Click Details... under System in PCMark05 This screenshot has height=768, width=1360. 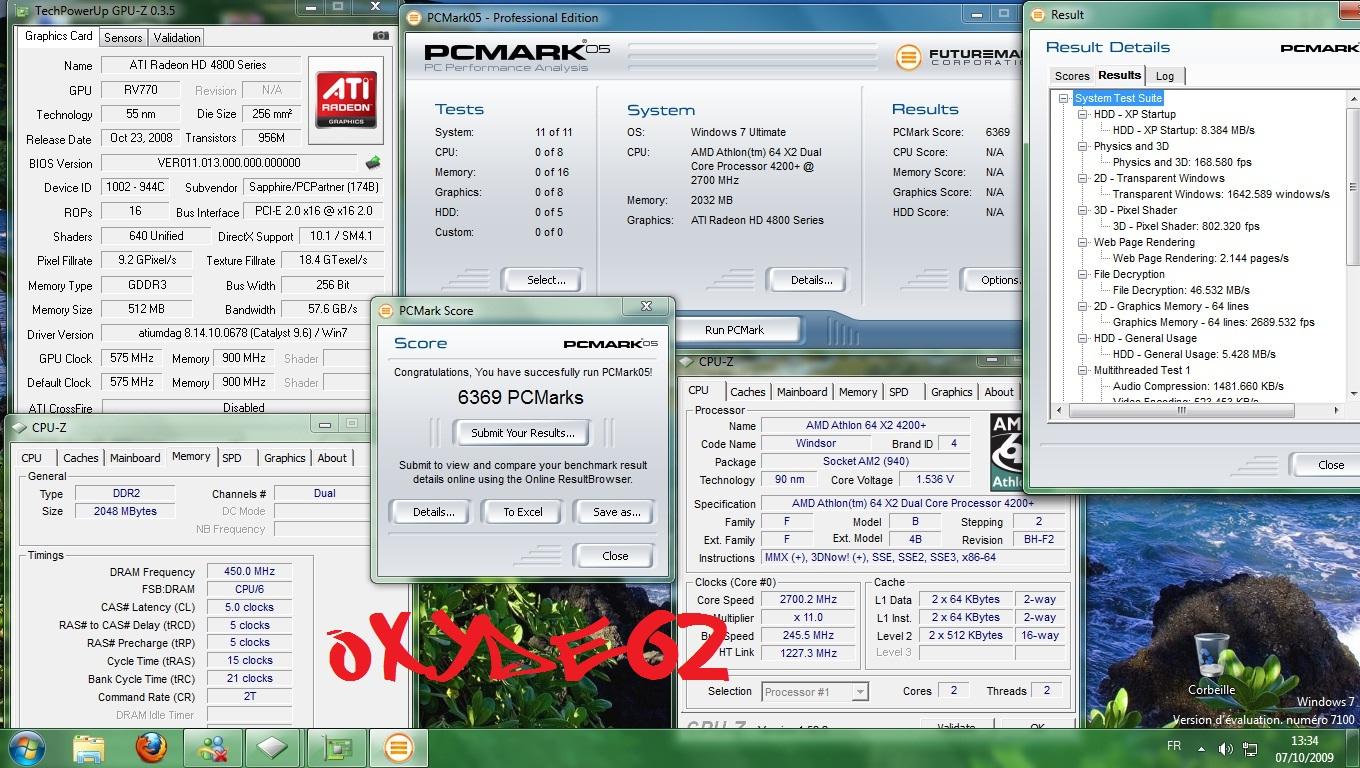click(810, 280)
